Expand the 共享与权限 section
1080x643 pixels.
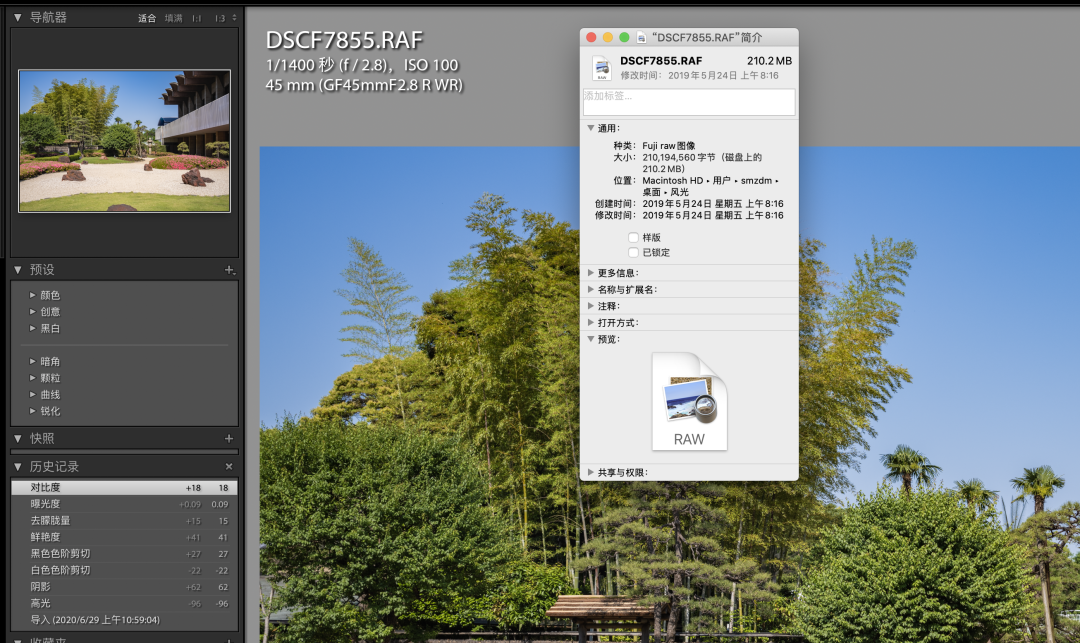click(x=590, y=472)
